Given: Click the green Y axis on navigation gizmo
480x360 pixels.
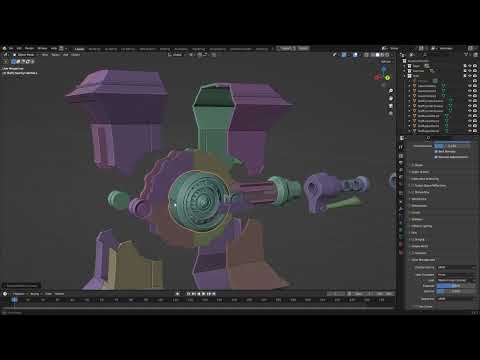Looking at the screenshot, I should coord(387,78).
